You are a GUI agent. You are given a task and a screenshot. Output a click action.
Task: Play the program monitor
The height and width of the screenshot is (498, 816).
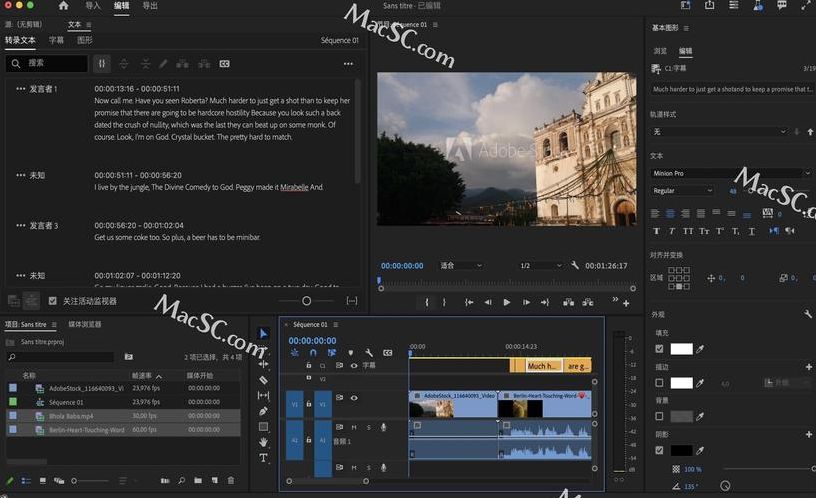point(507,302)
